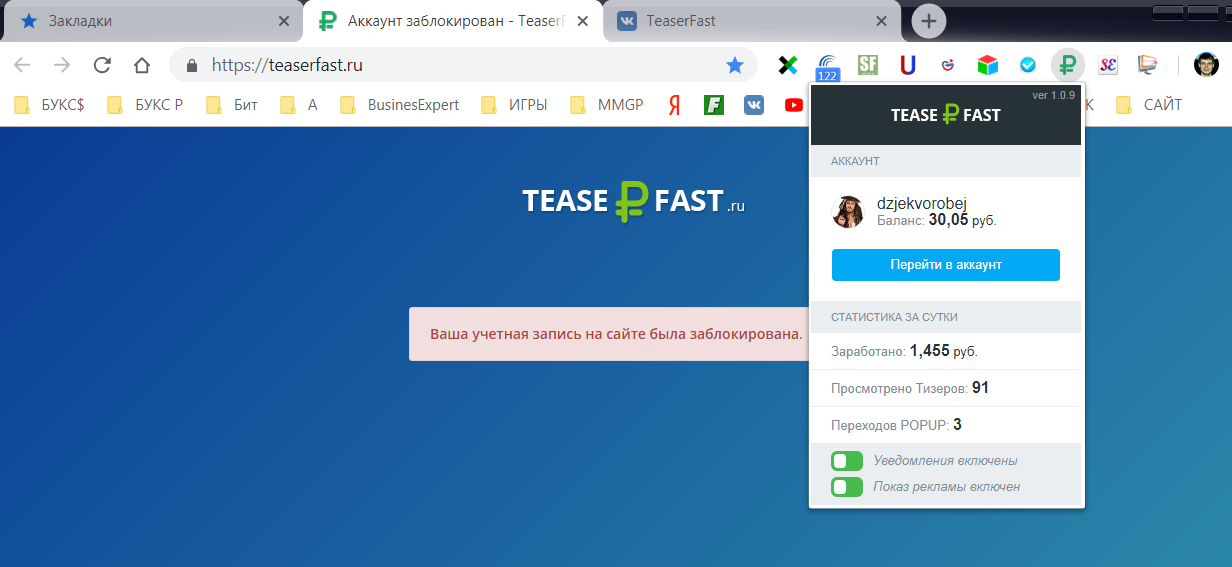Close the Закладки tab
Image resolution: width=1232 pixels, height=567 pixels.
pos(284,20)
